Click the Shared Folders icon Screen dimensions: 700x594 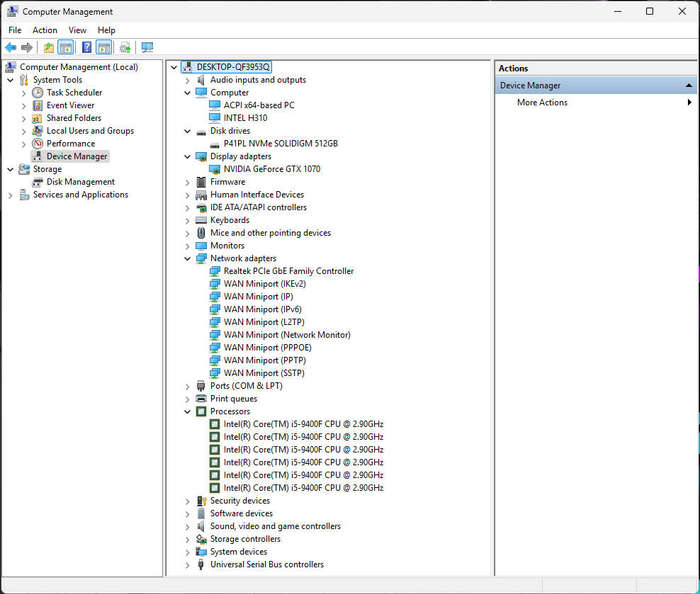(38, 118)
